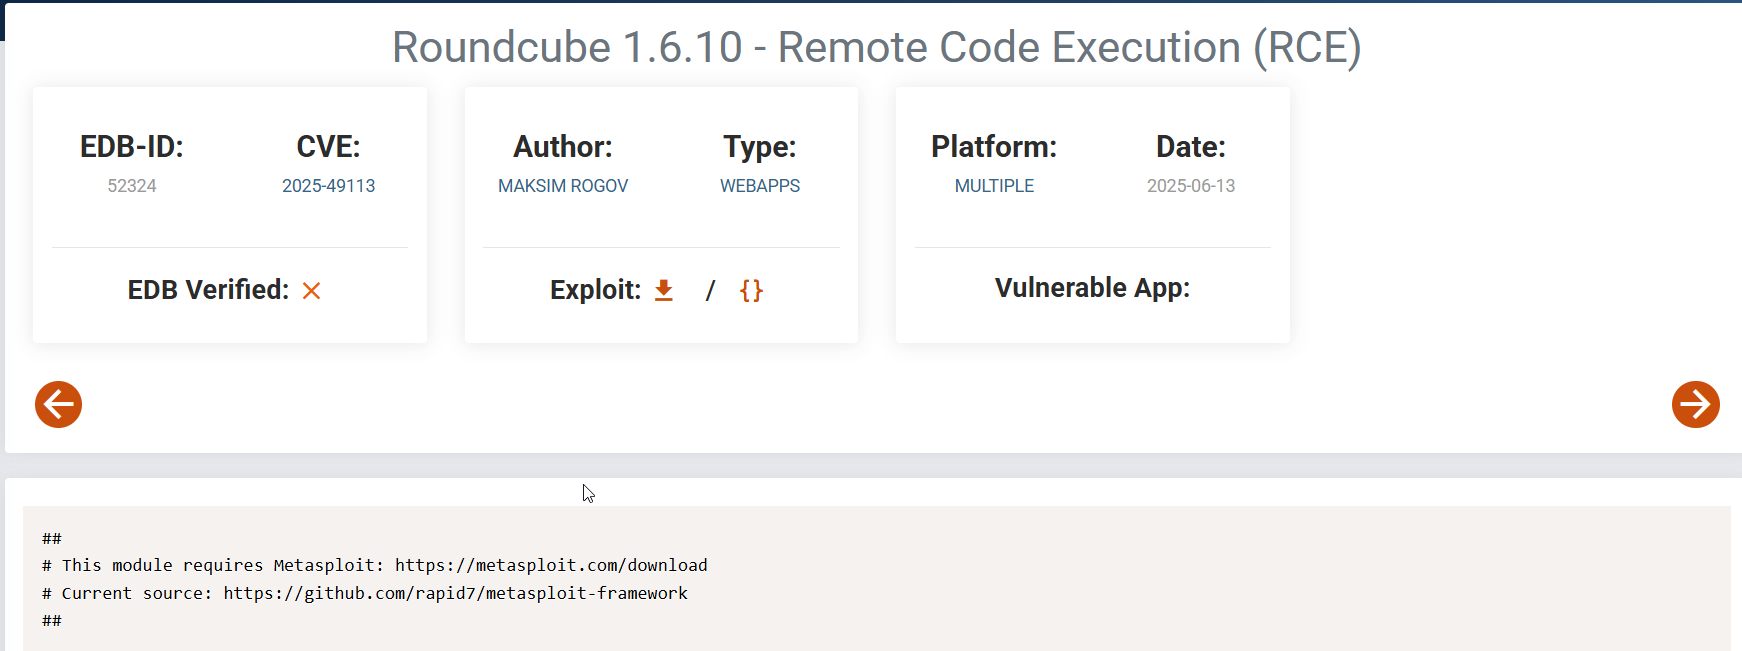Image resolution: width=1742 pixels, height=651 pixels.
Task: View raw exploit using the curly braces icon
Action: tap(751, 290)
